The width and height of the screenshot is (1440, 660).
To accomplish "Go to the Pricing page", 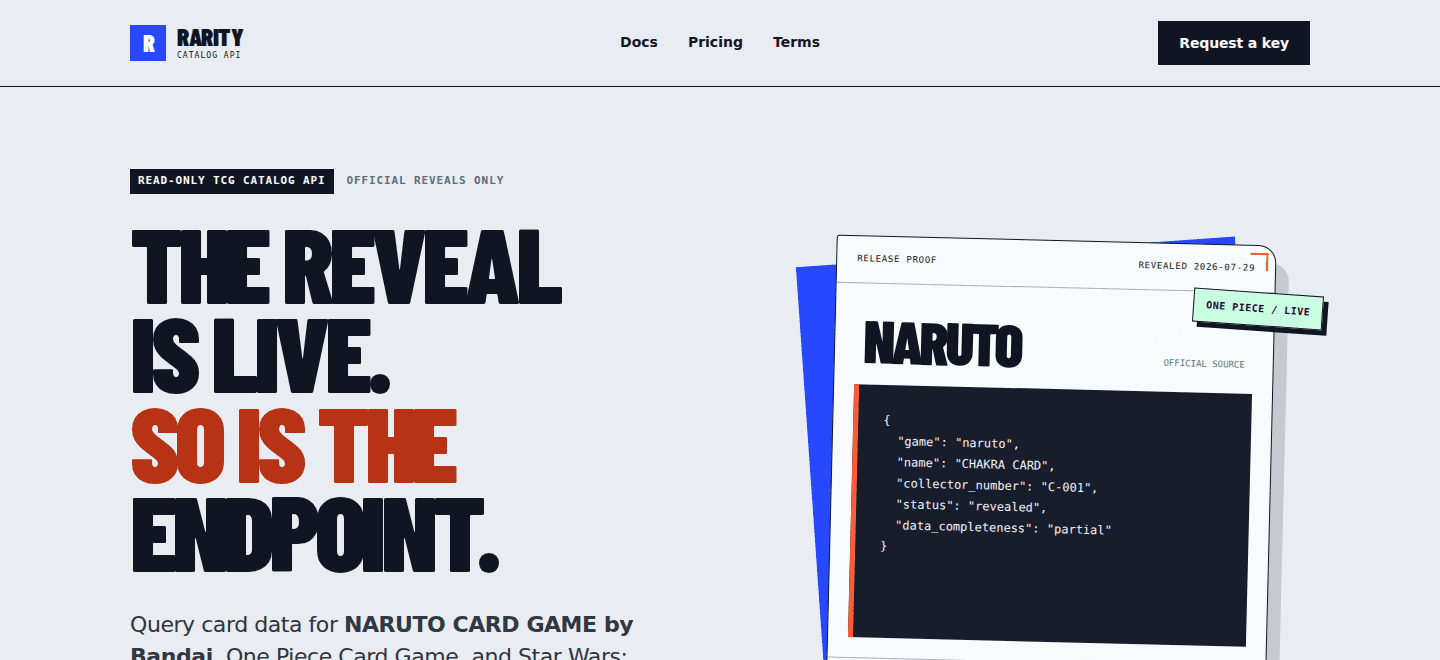I will pyautogui.click(x=715, y=42).
